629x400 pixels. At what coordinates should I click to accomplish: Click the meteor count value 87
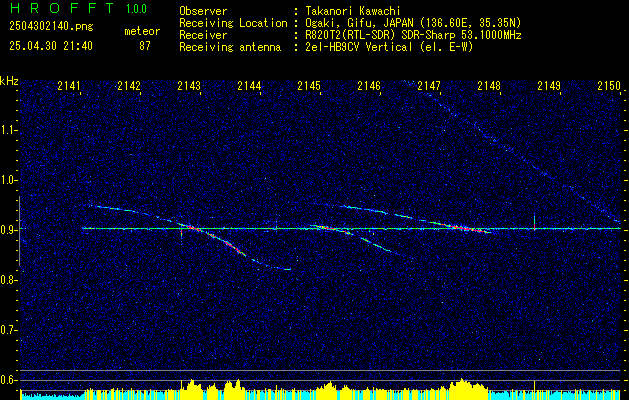click(145, 46)
